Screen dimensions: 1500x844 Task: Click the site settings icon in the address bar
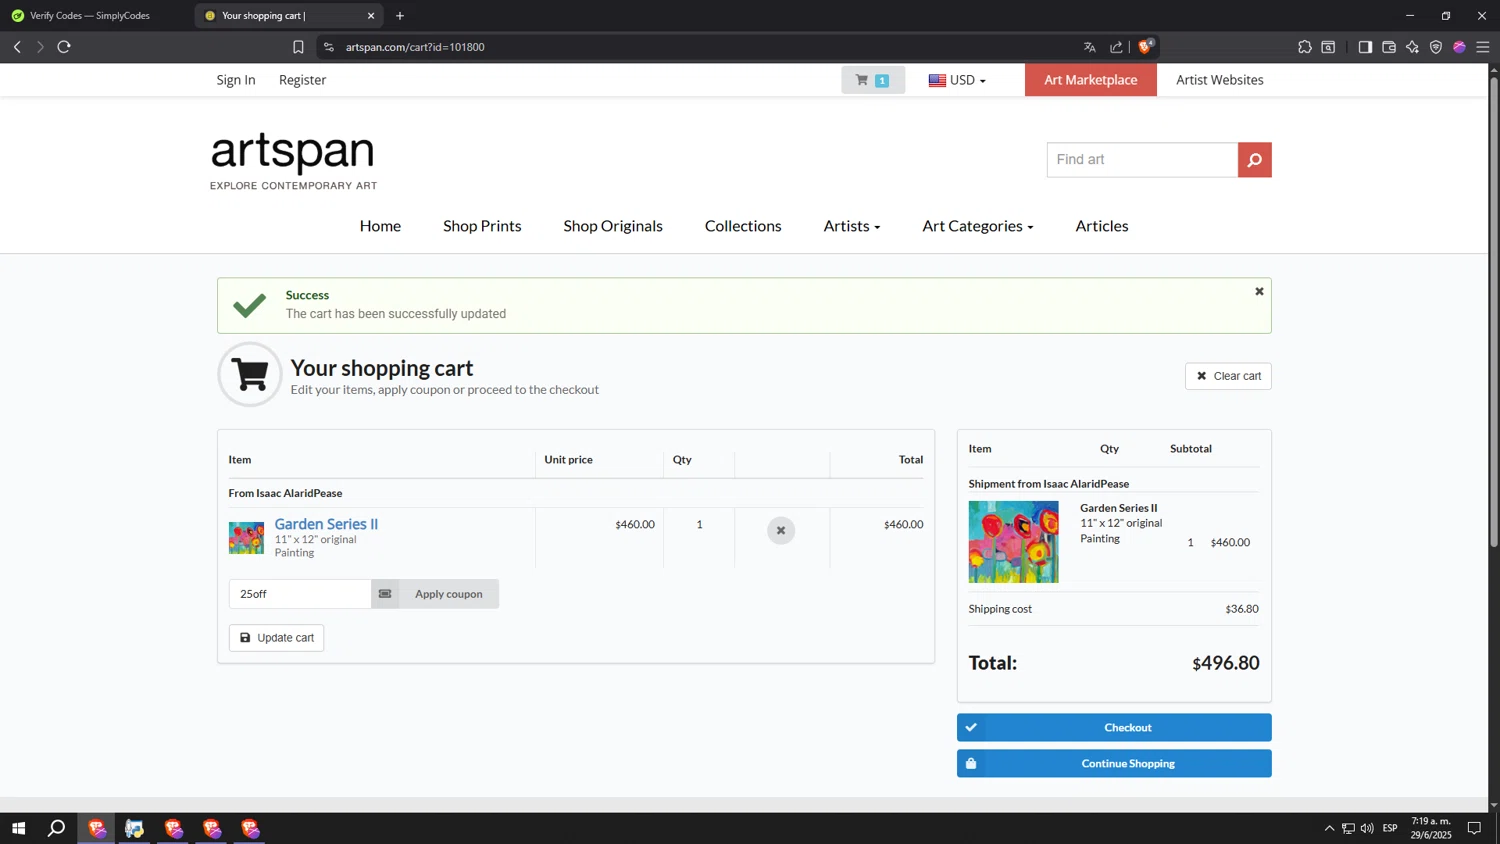[329, 47]
